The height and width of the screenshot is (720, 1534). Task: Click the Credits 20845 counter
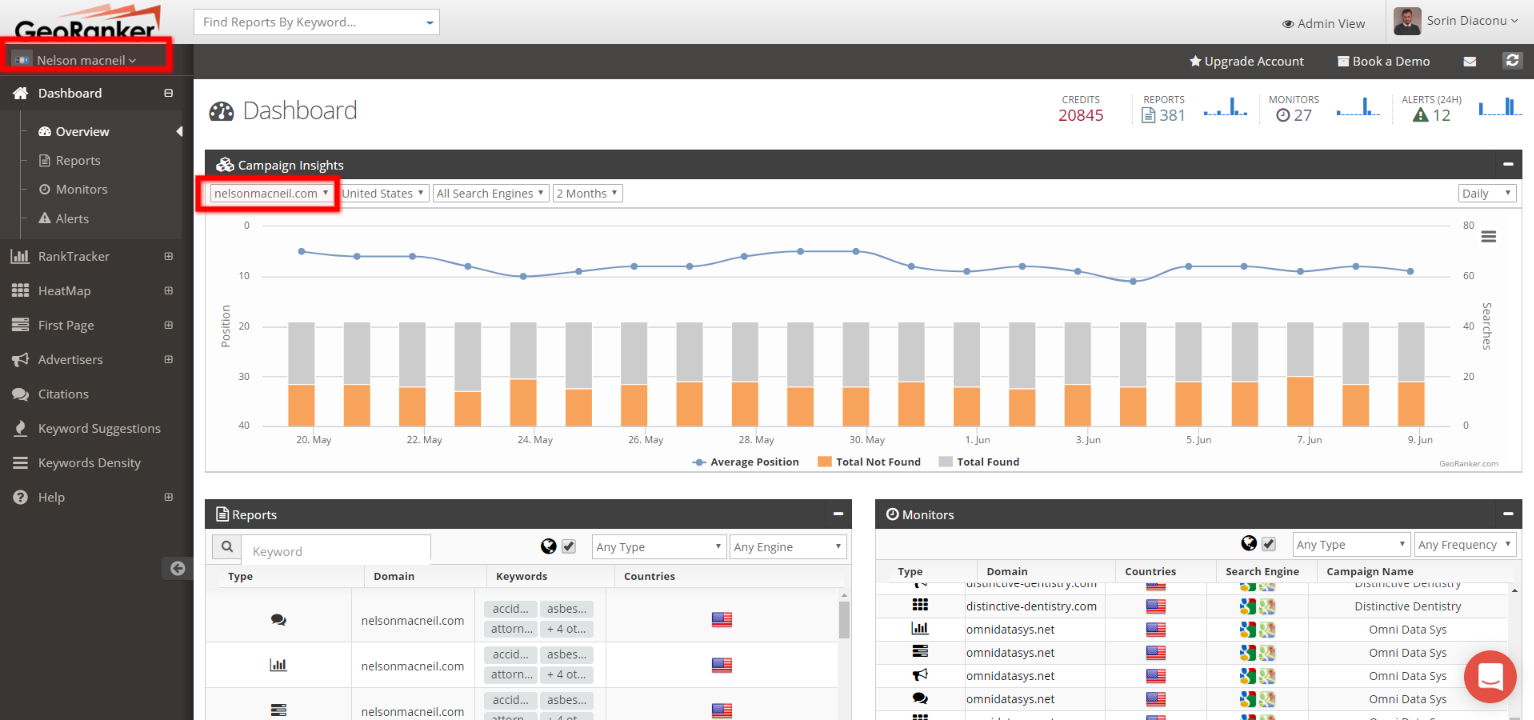(1081, 109)
